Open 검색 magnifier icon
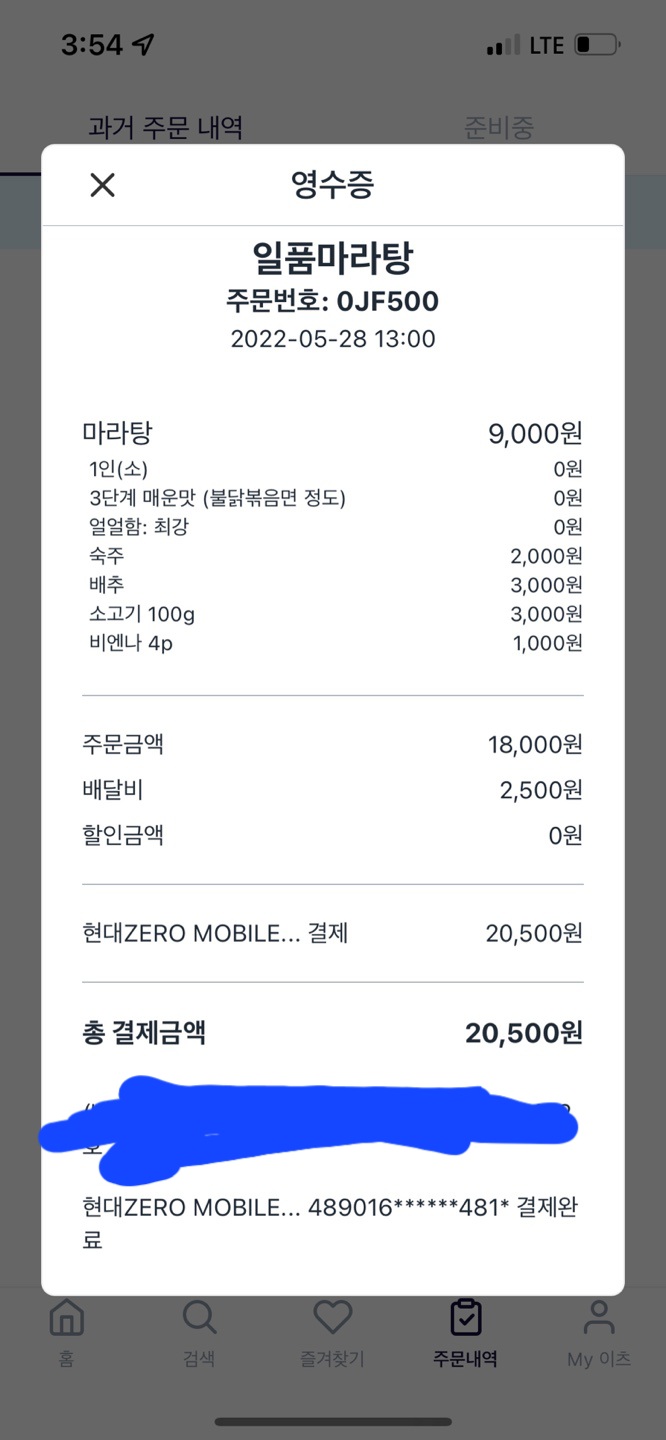666x1440 pixels. coord(199,1318)
